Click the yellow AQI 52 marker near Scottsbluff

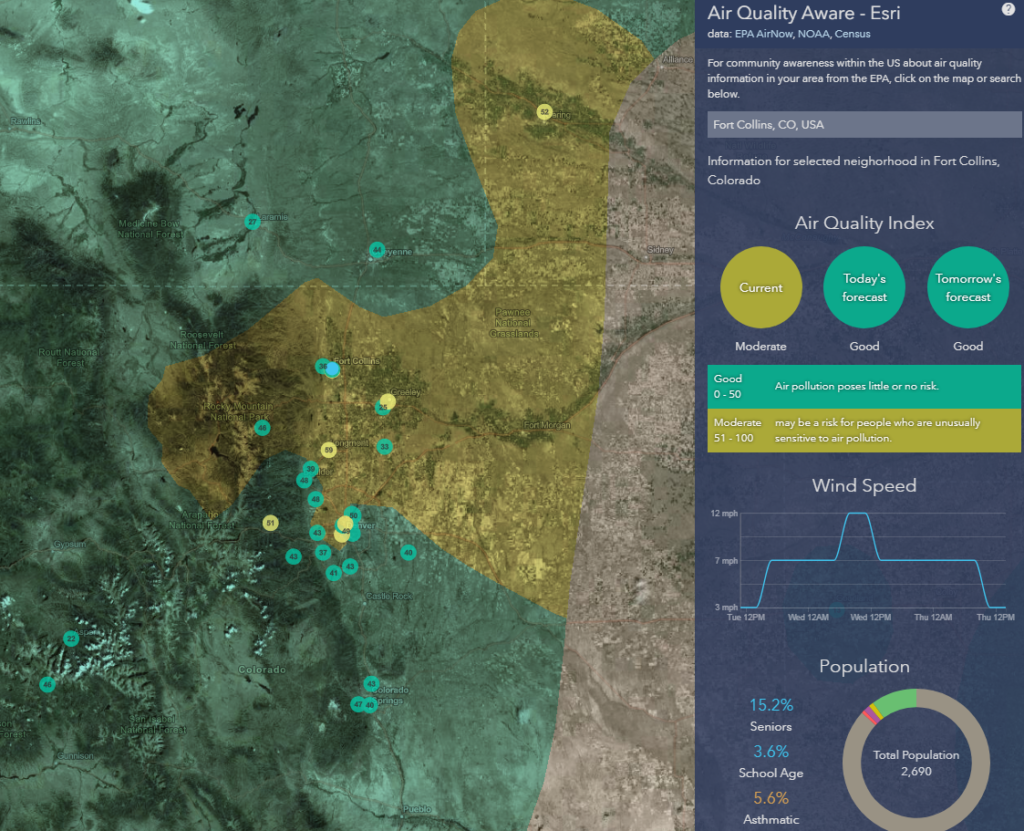pos(544,112)
